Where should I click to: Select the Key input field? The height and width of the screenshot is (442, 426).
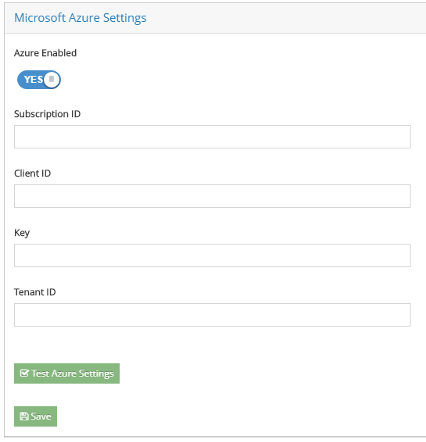(x=212, y=255)
